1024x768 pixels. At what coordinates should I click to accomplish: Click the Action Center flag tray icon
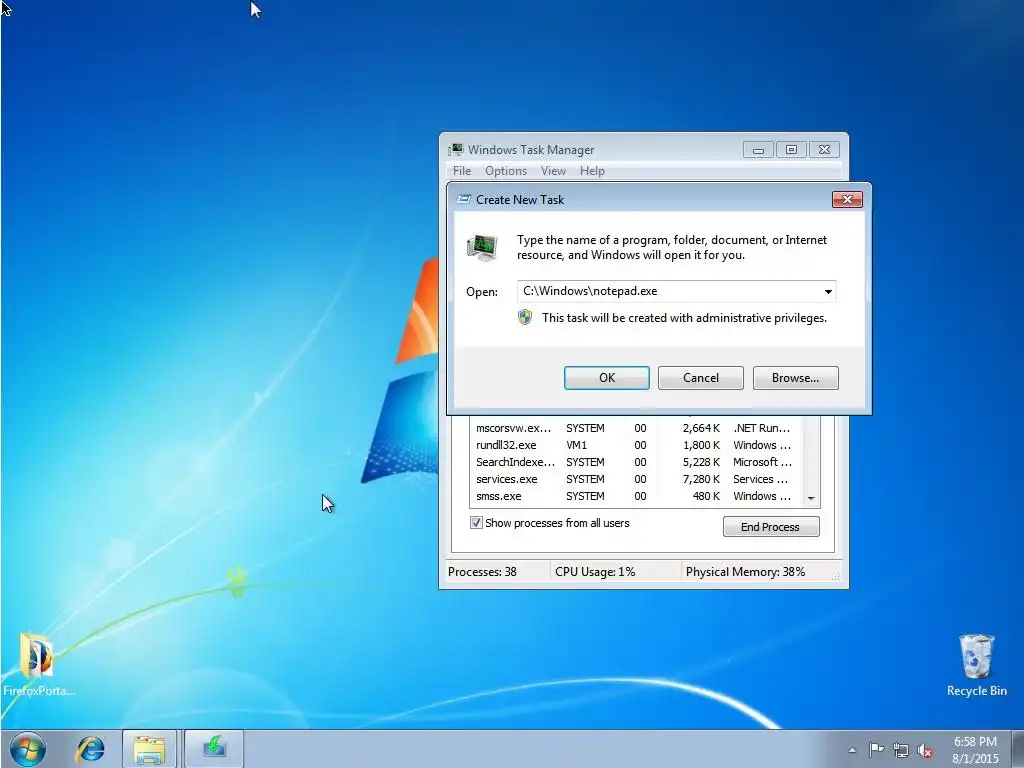[876, 750]
